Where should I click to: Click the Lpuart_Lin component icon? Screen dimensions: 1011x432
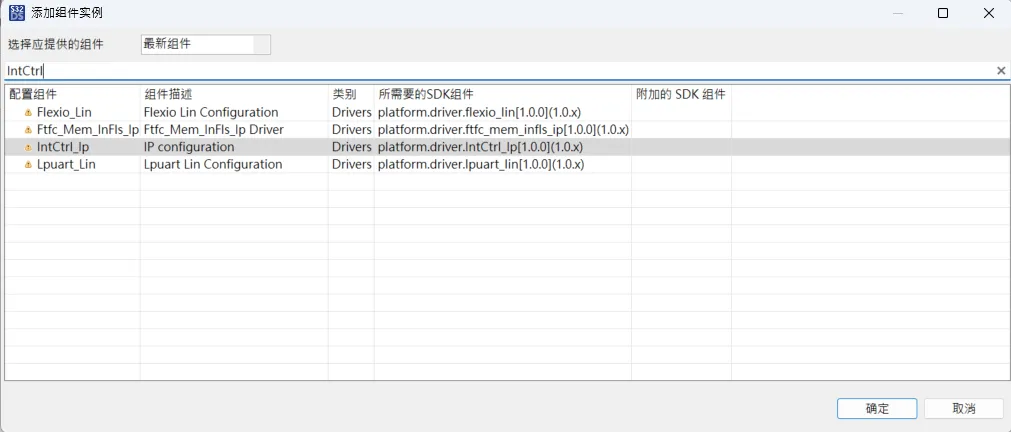coord(28,164)
